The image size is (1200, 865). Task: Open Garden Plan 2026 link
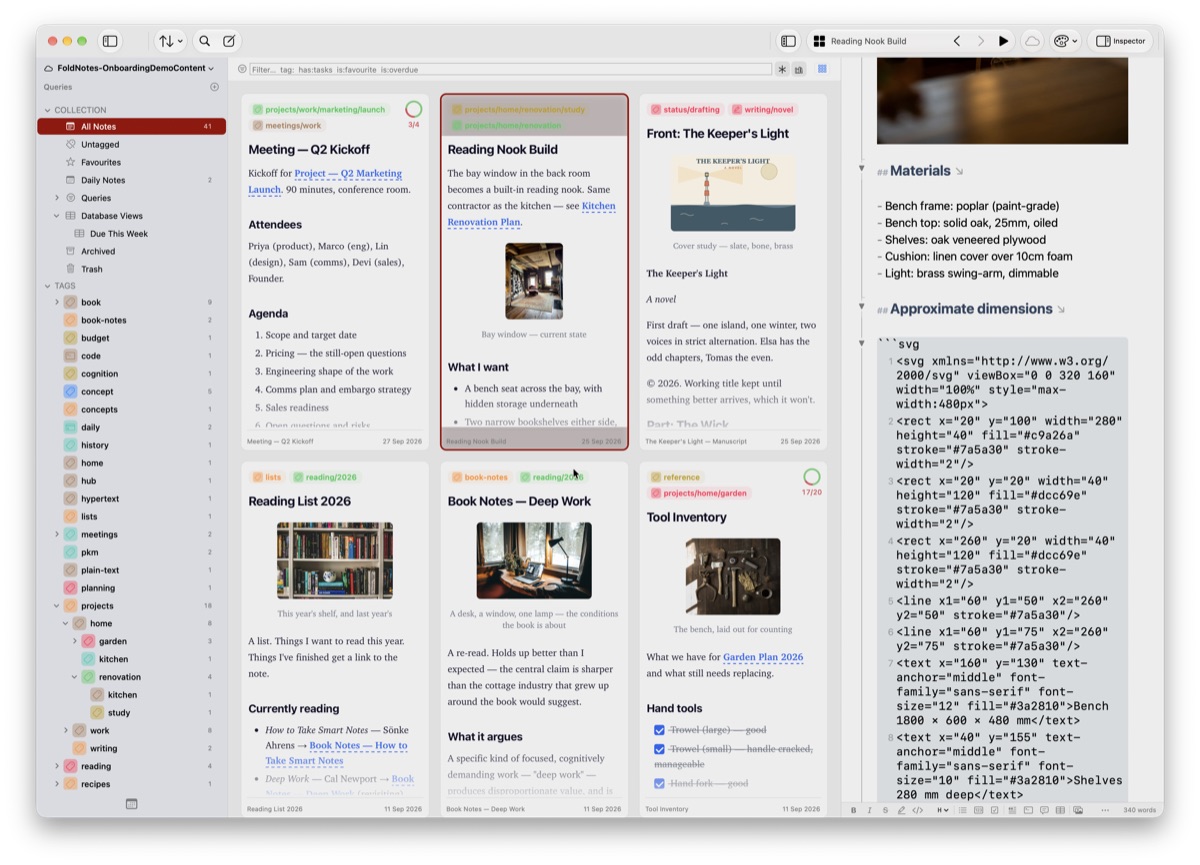(x=763, y=657)
